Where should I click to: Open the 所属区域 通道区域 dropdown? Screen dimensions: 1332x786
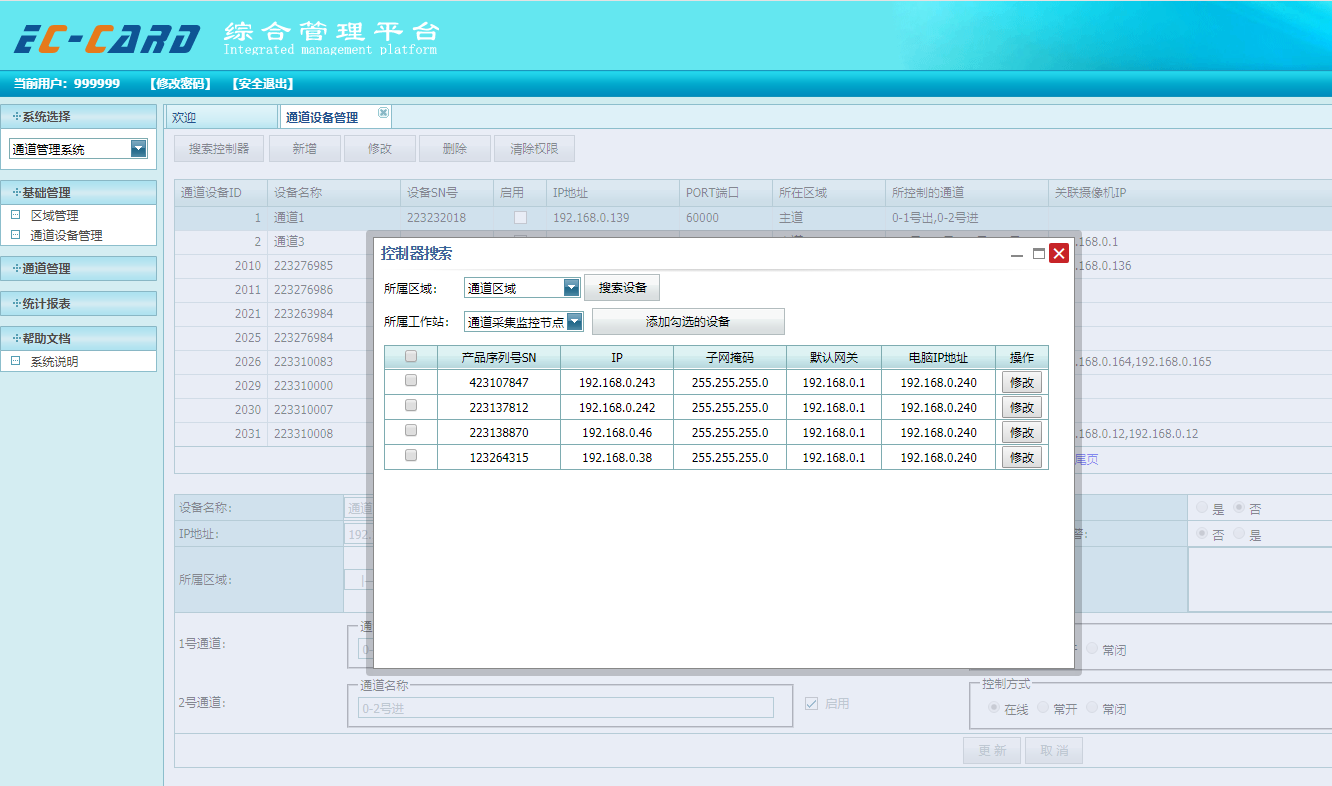click(x=572, y=288)
